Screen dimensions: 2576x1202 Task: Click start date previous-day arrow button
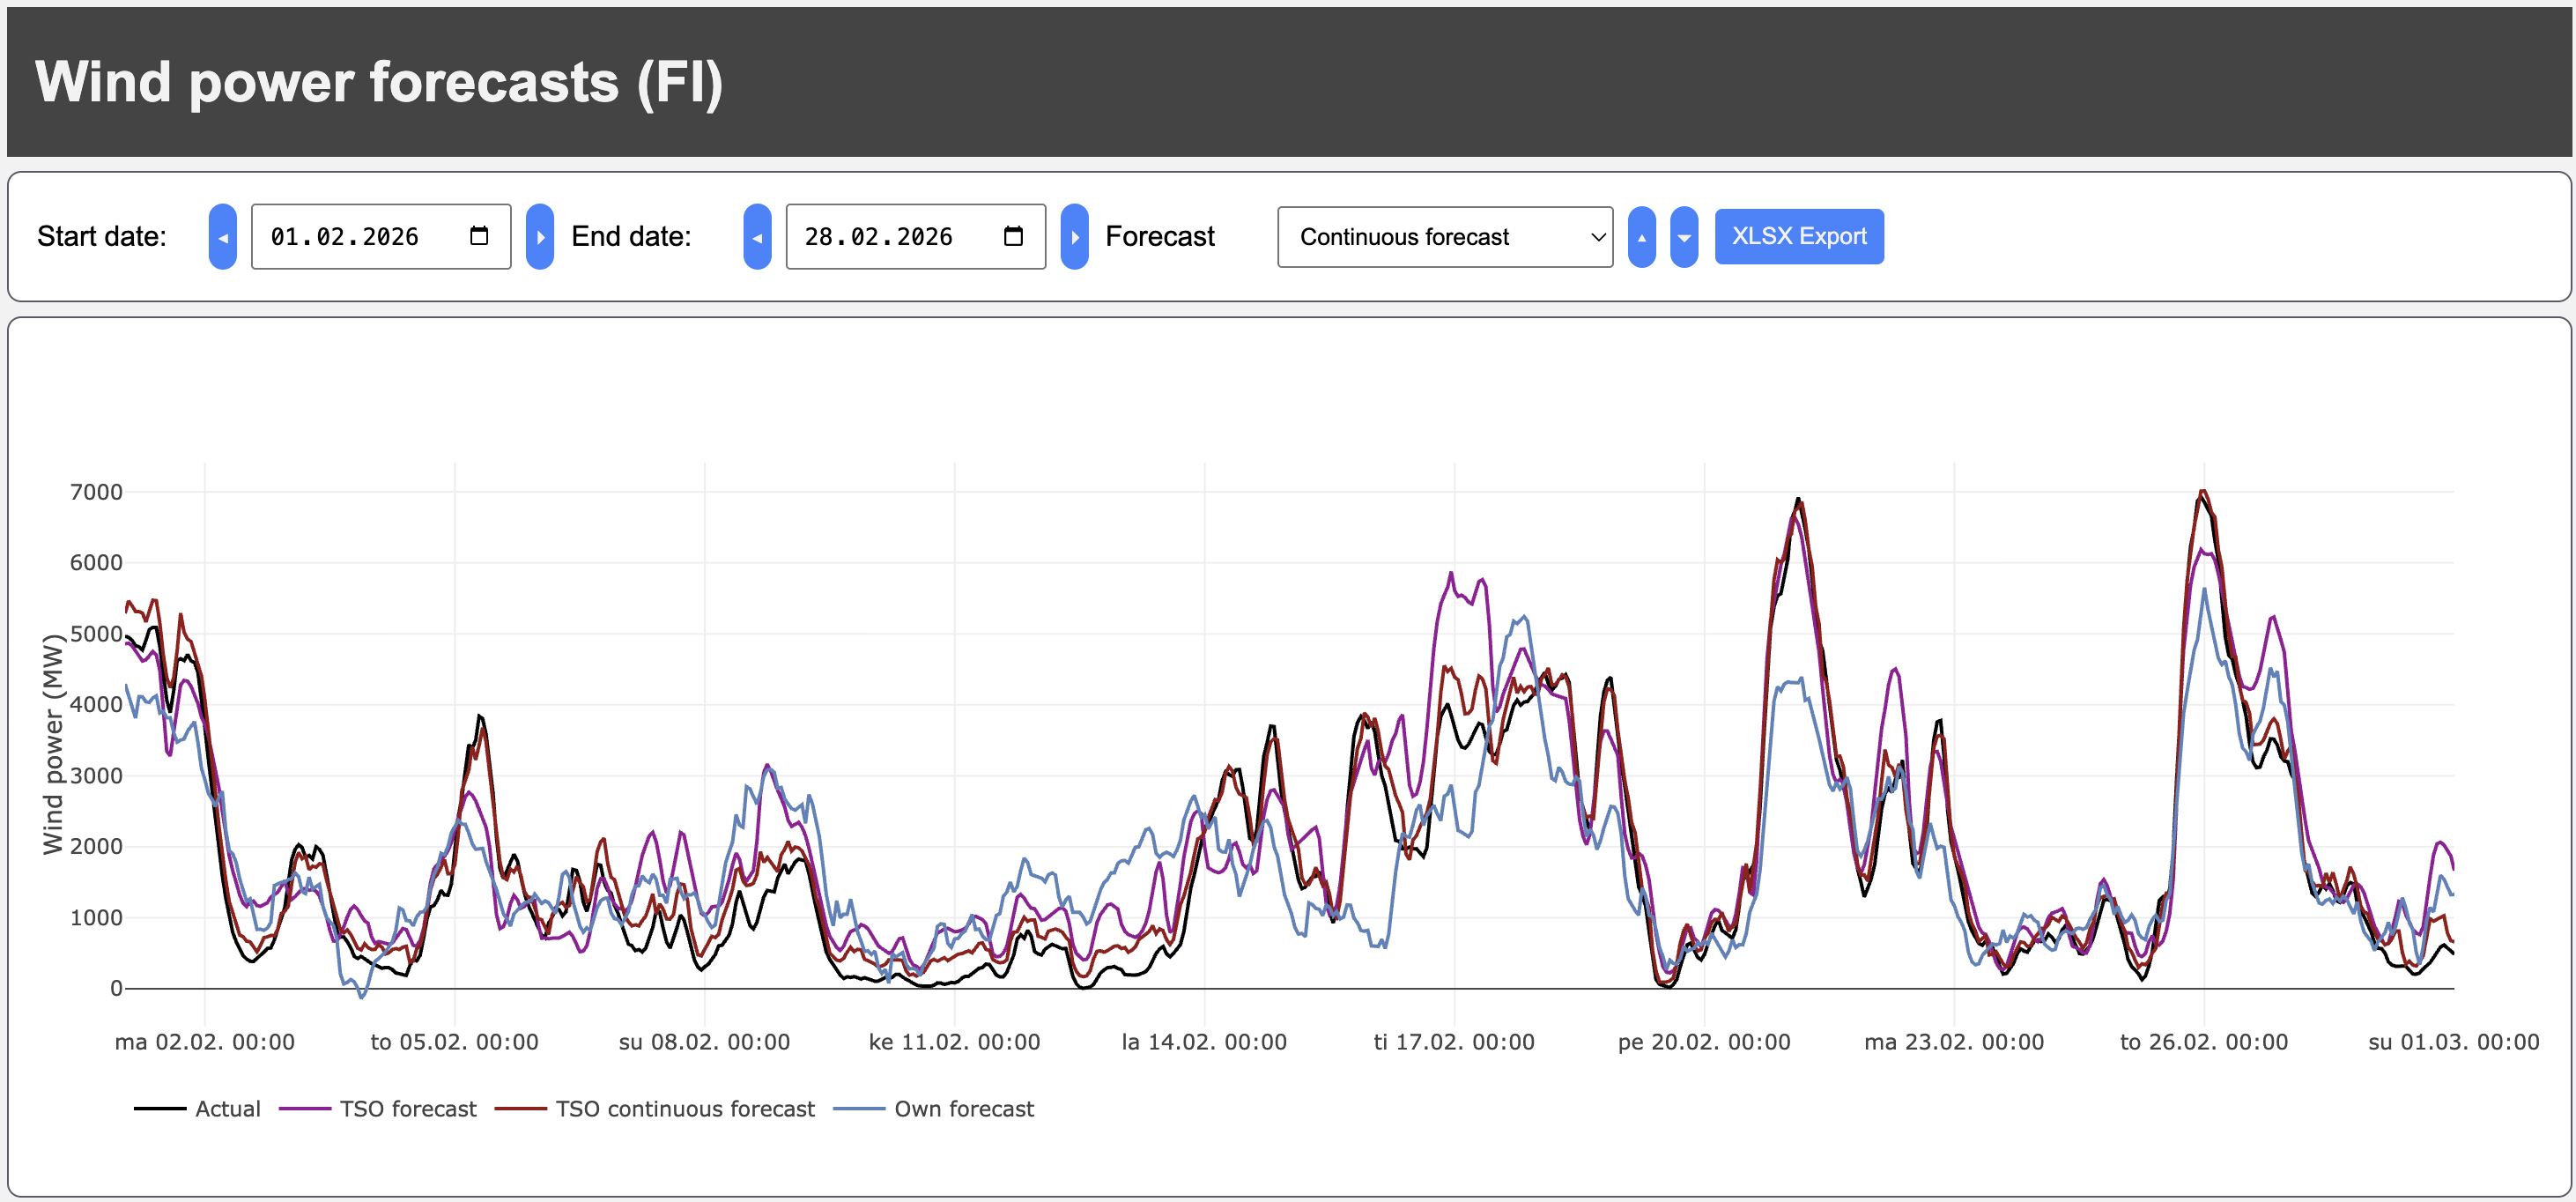pyautogui.click(x=222, y=237)
